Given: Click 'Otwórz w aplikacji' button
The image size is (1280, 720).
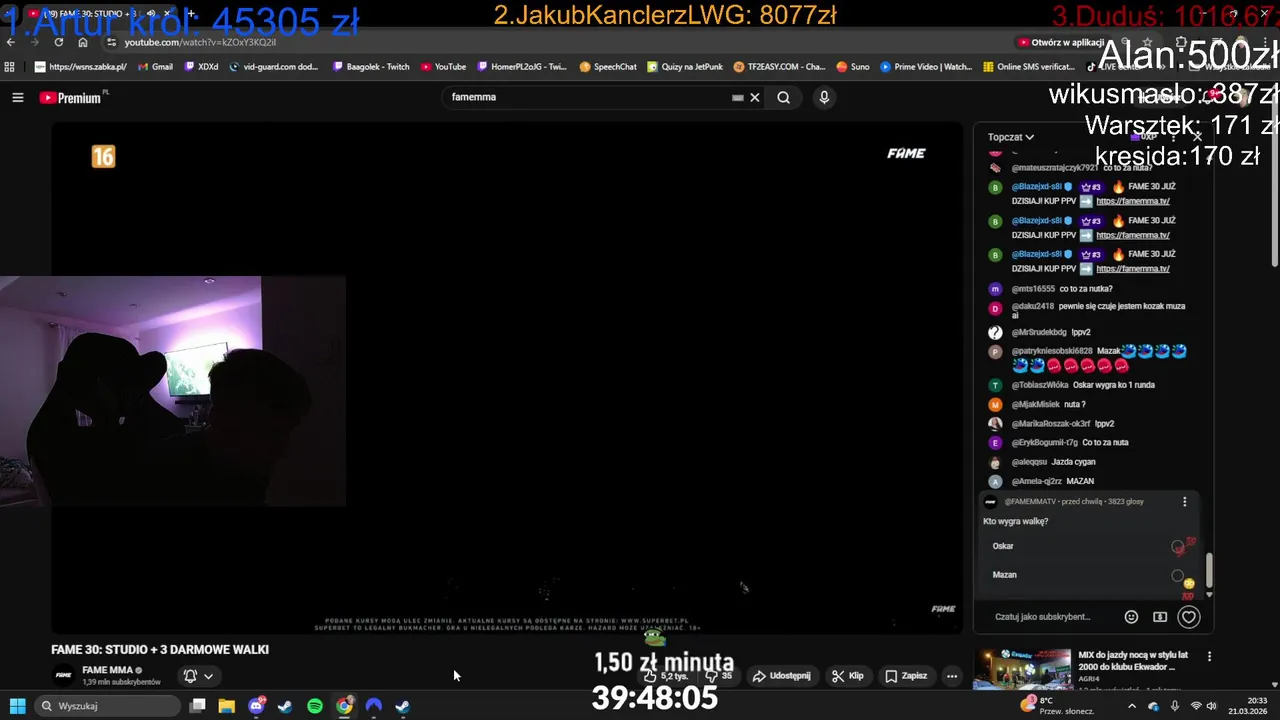Looking at the screenshot, I should click(x=1061, y=42).
